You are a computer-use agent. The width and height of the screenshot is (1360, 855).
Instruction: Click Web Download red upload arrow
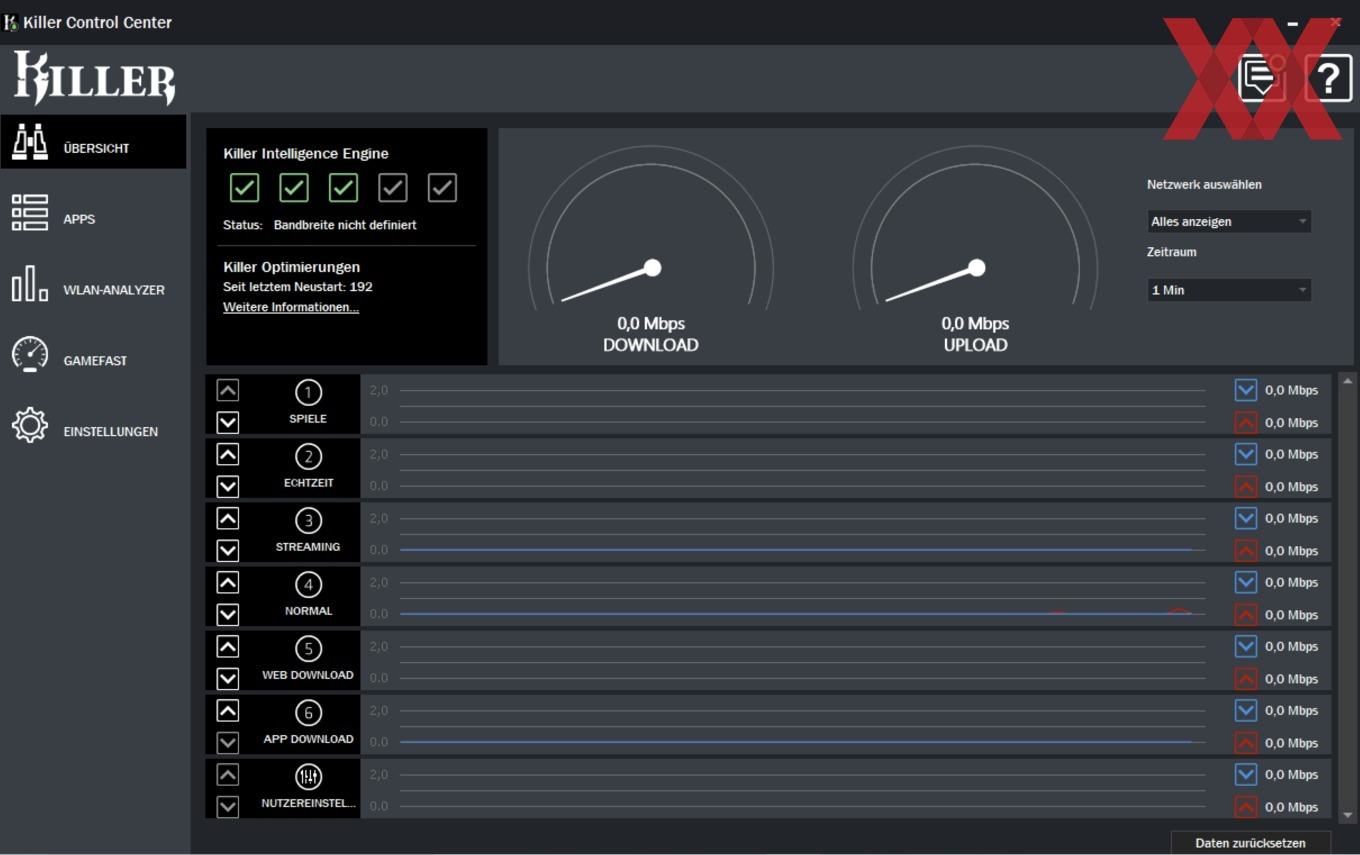tap(1246, 678)
